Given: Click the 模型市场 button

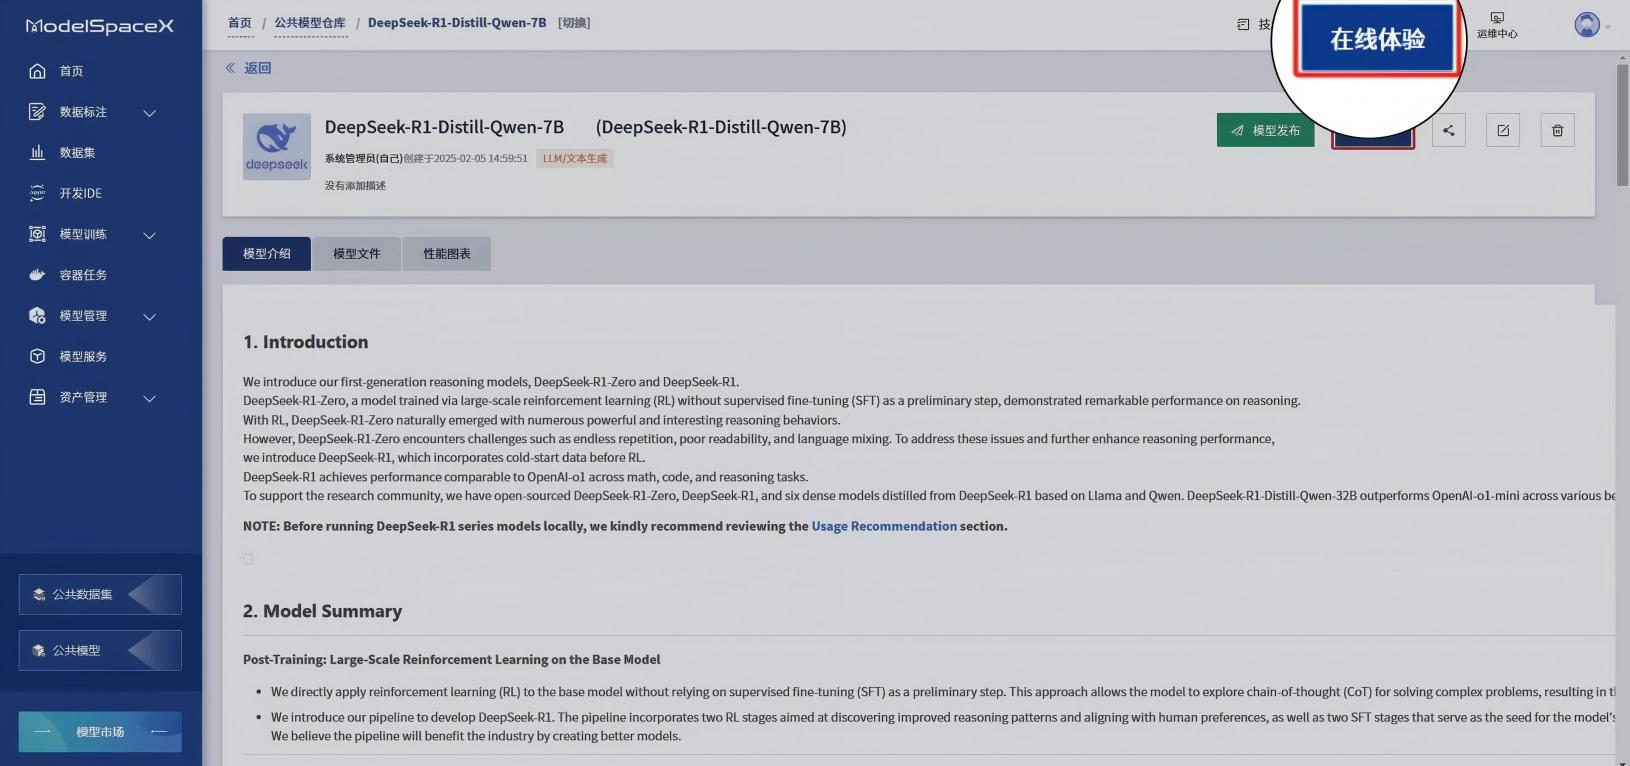Looking at the screenshot, I should click(x=100, y=732).
